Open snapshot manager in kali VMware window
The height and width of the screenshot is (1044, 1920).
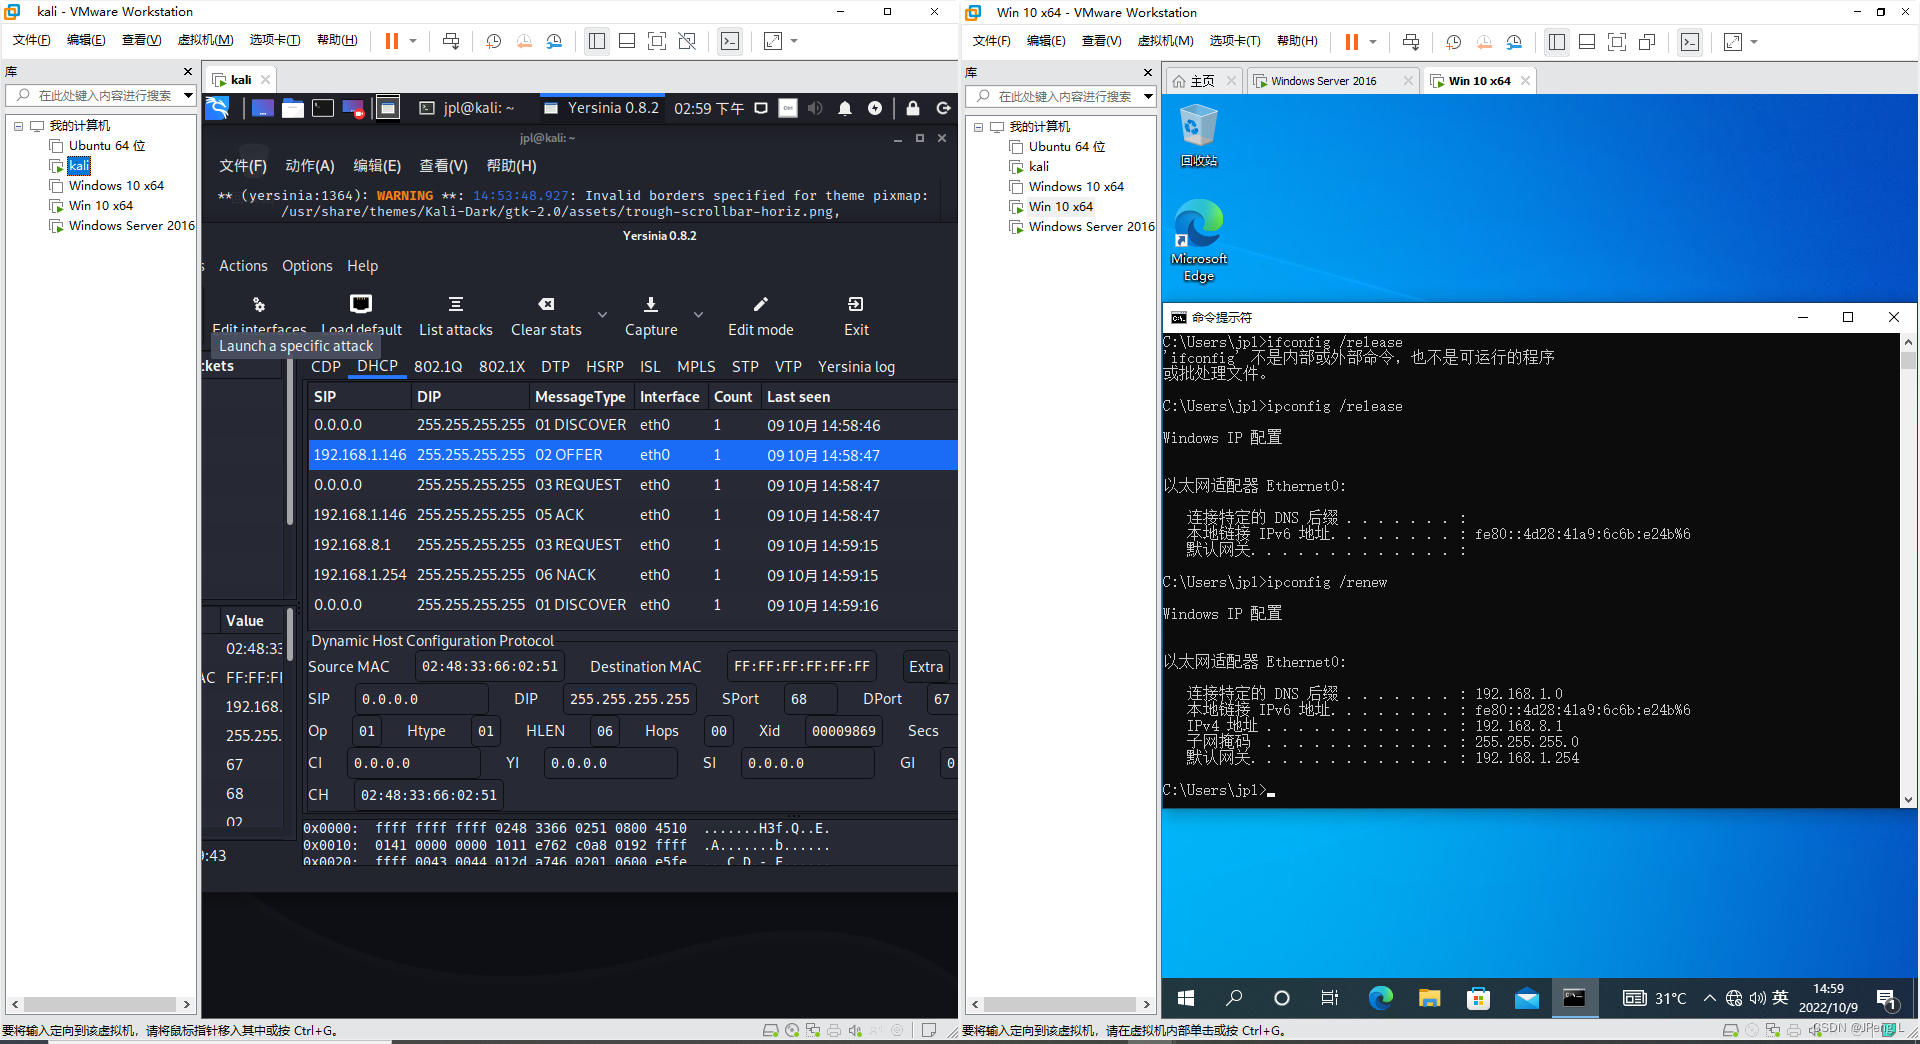554,41
